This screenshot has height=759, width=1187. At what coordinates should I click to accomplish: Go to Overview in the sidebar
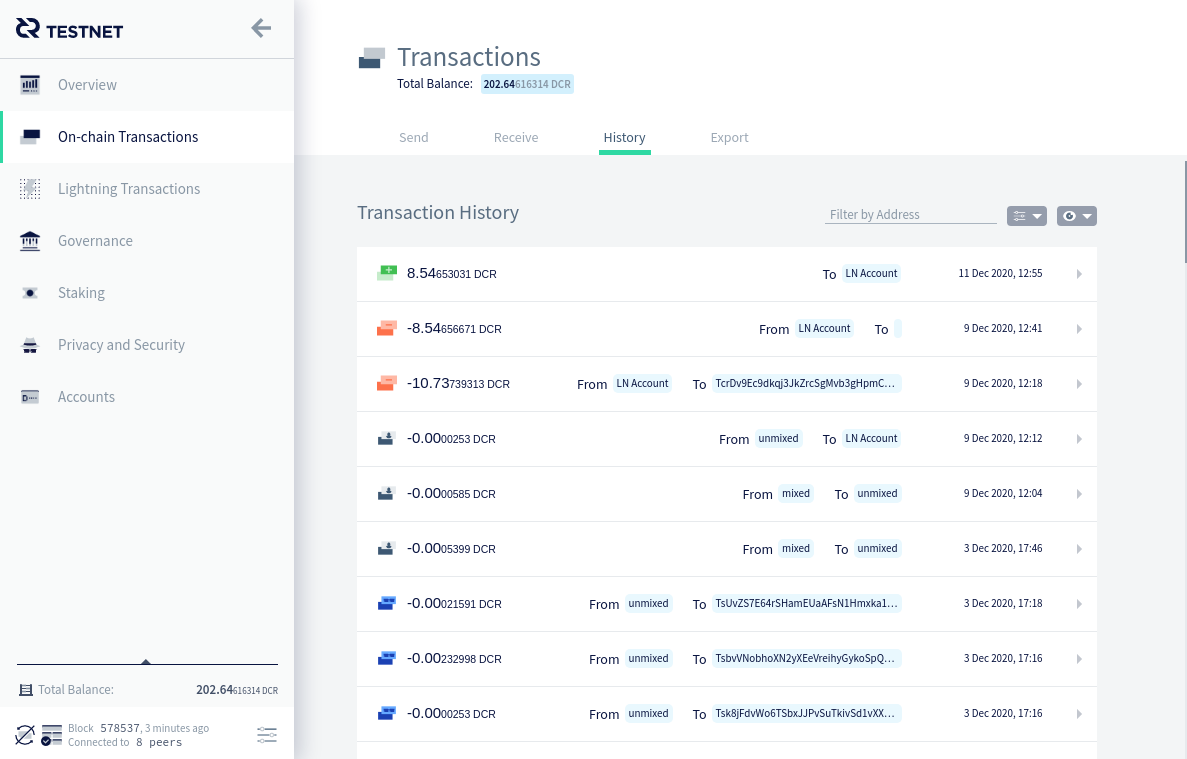click(147, 85)
